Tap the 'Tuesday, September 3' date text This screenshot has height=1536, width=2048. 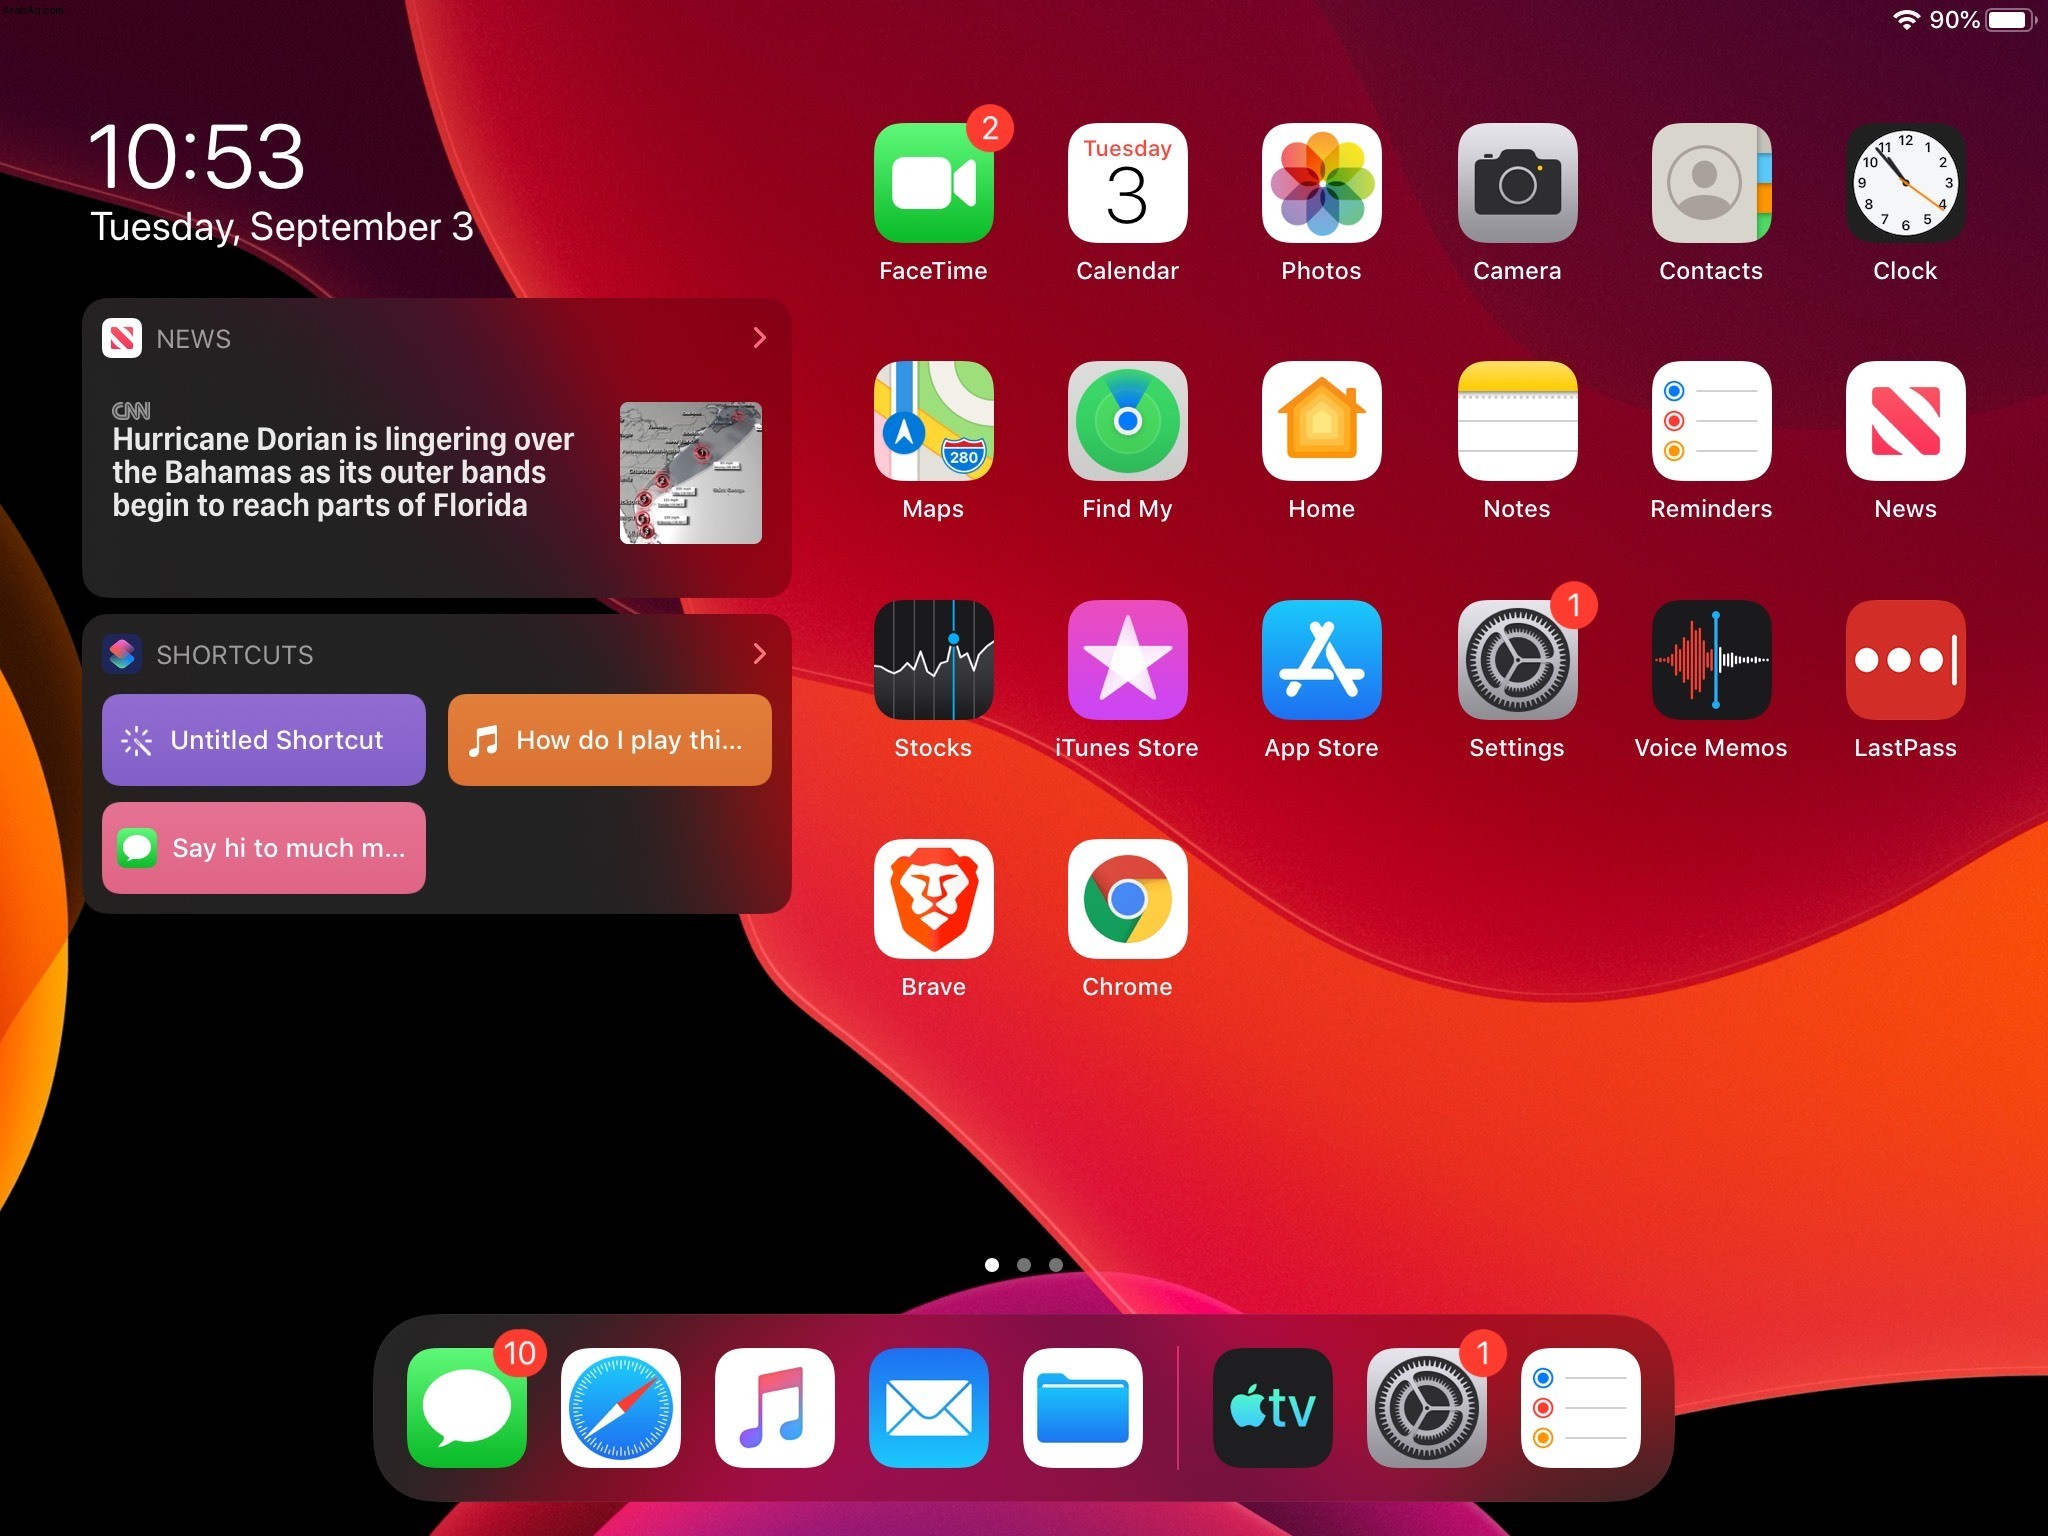282,227
